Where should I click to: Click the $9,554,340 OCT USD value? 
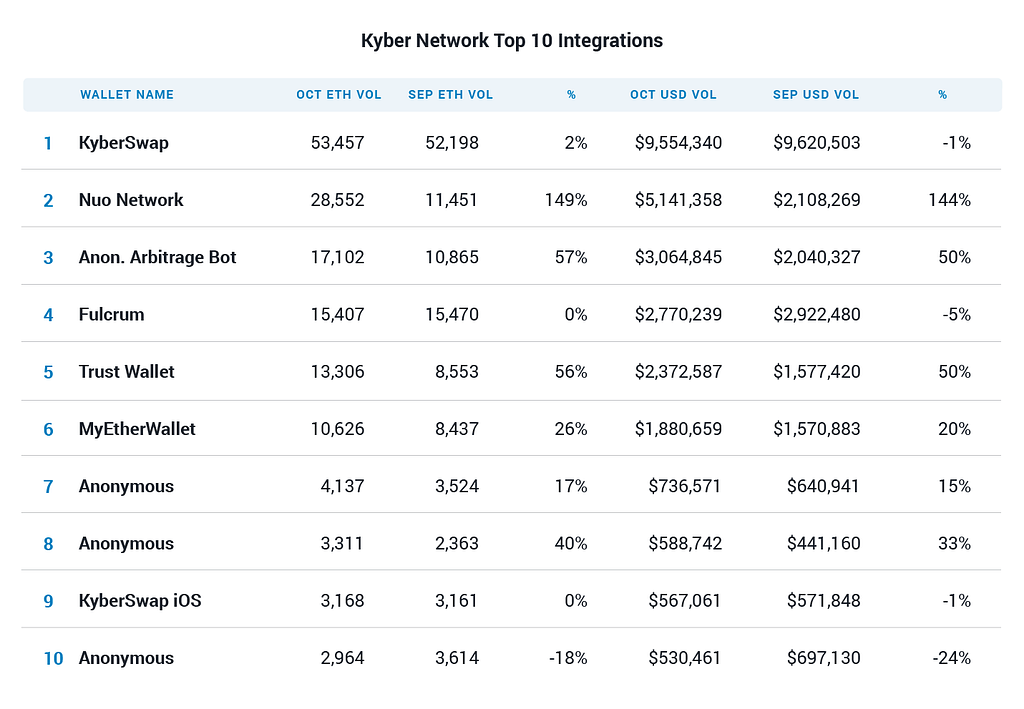pyautogui.click(x=679, y=142)
